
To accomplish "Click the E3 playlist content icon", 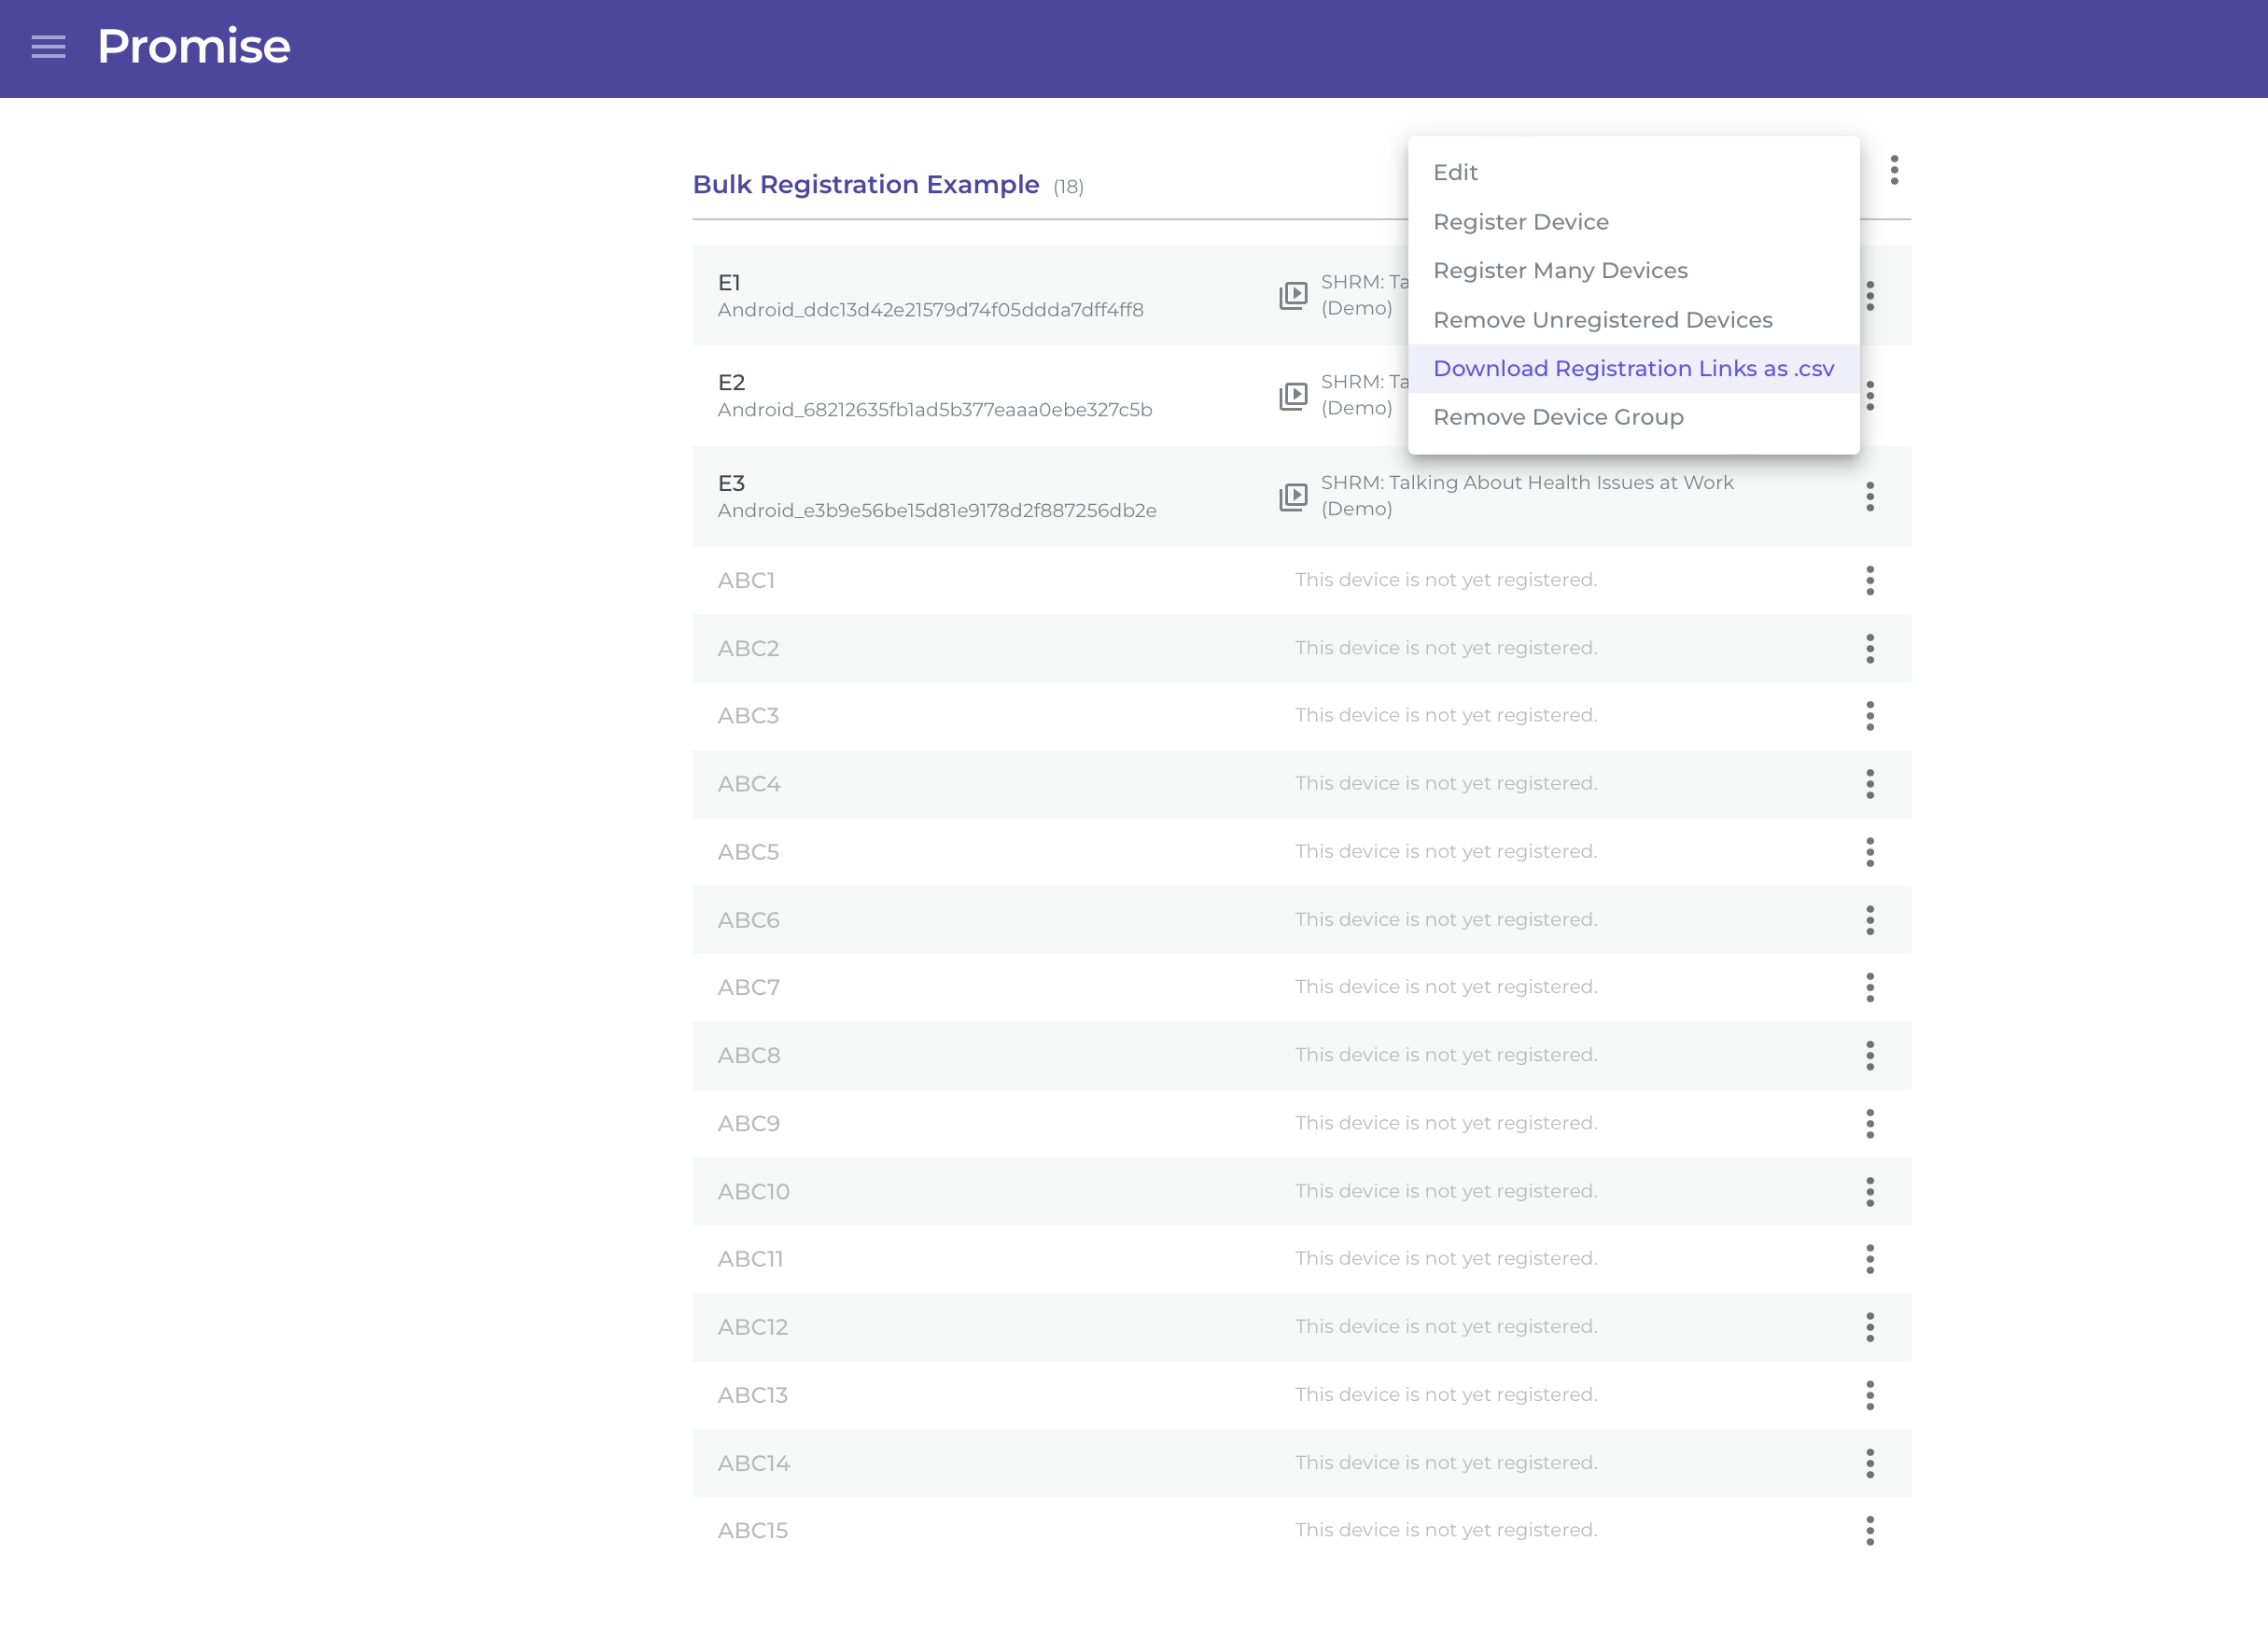I will pos(1293,496).
